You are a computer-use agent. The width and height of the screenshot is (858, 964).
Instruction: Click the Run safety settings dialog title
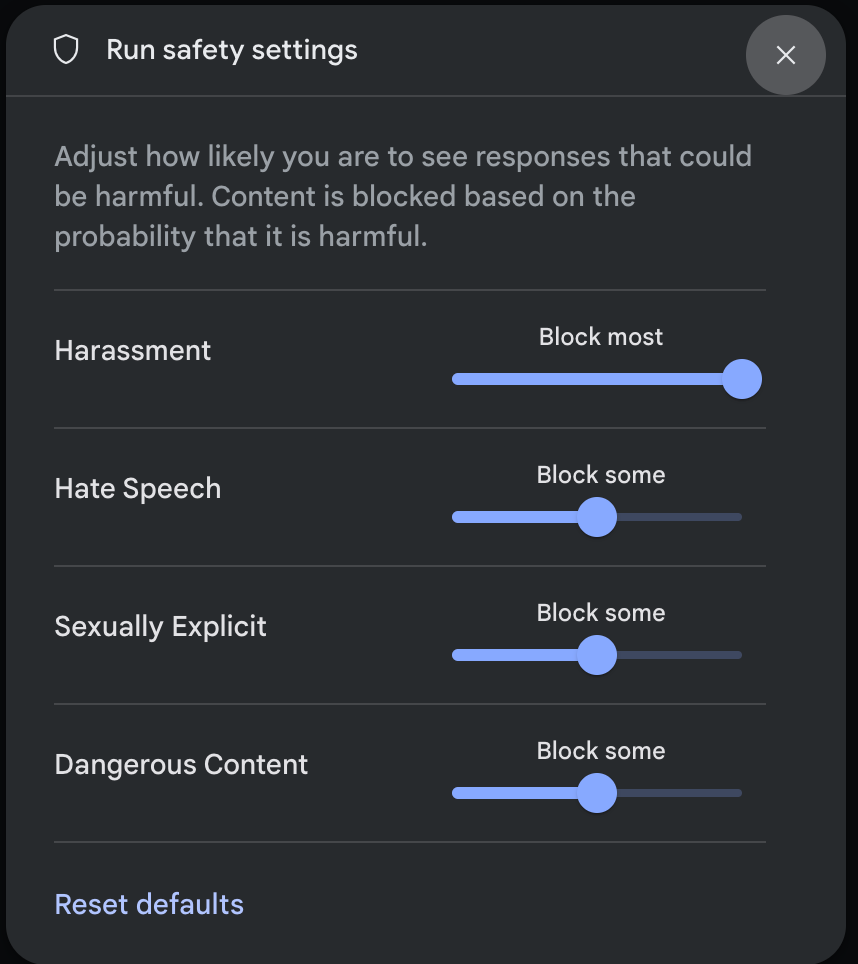[x=231, y=49]
